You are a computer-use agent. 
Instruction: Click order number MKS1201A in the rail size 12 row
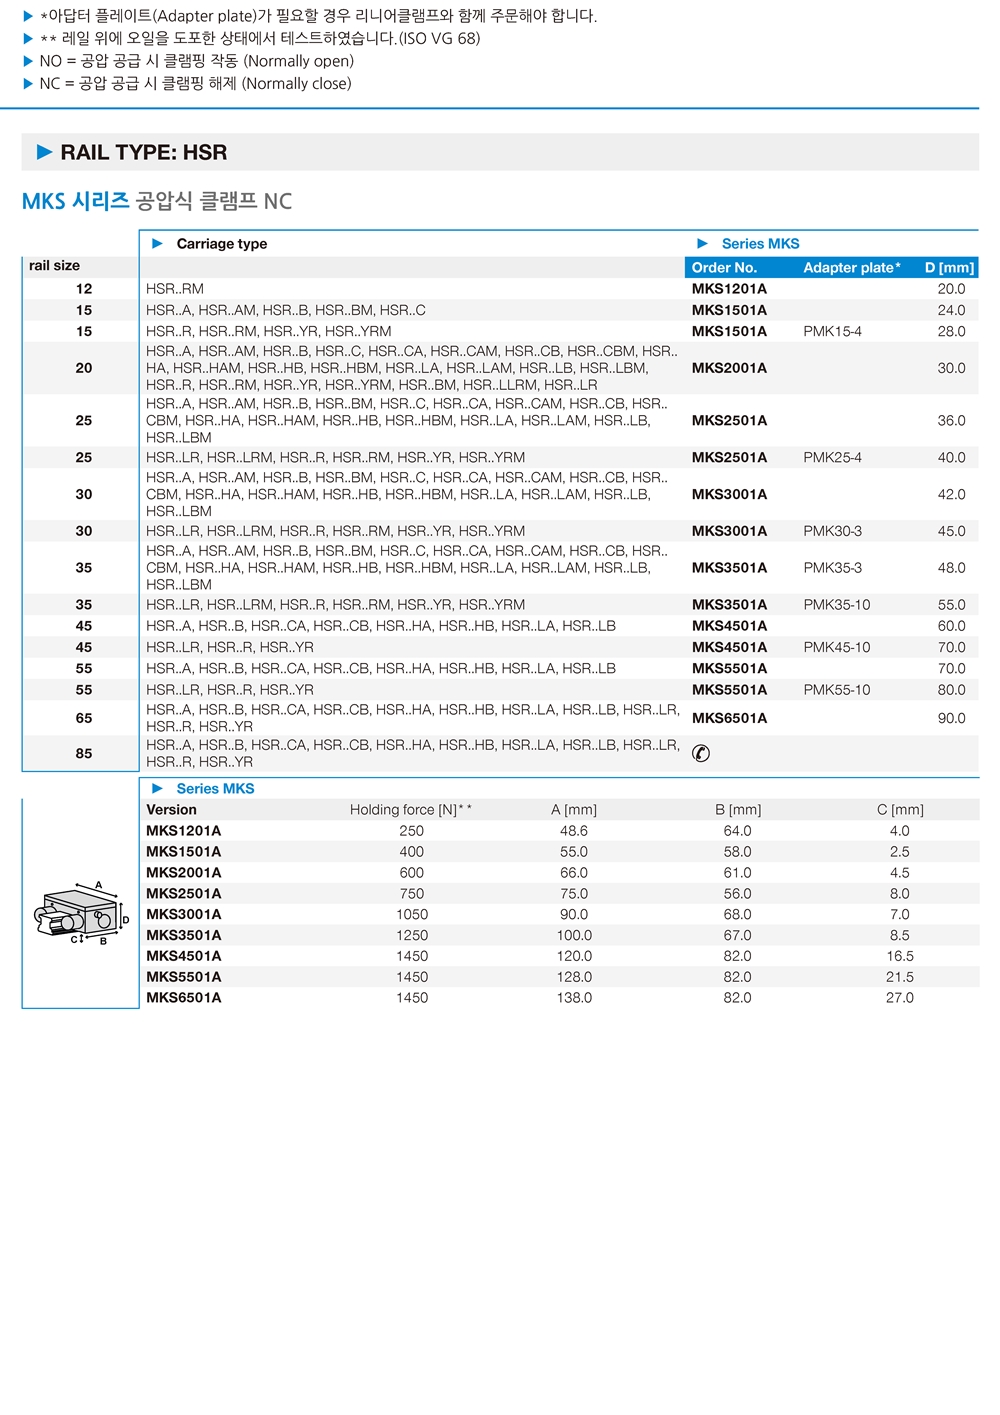point(729,289)
